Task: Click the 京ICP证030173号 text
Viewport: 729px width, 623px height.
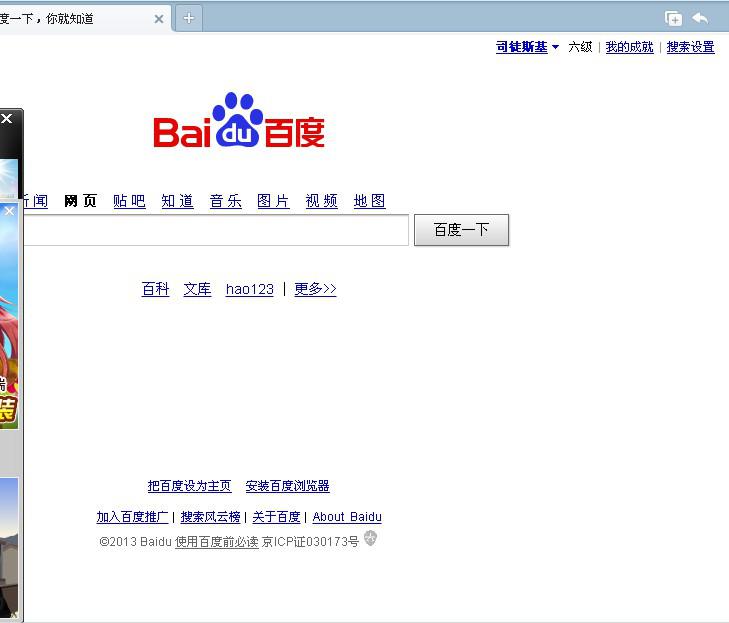Action: point(311,542)
